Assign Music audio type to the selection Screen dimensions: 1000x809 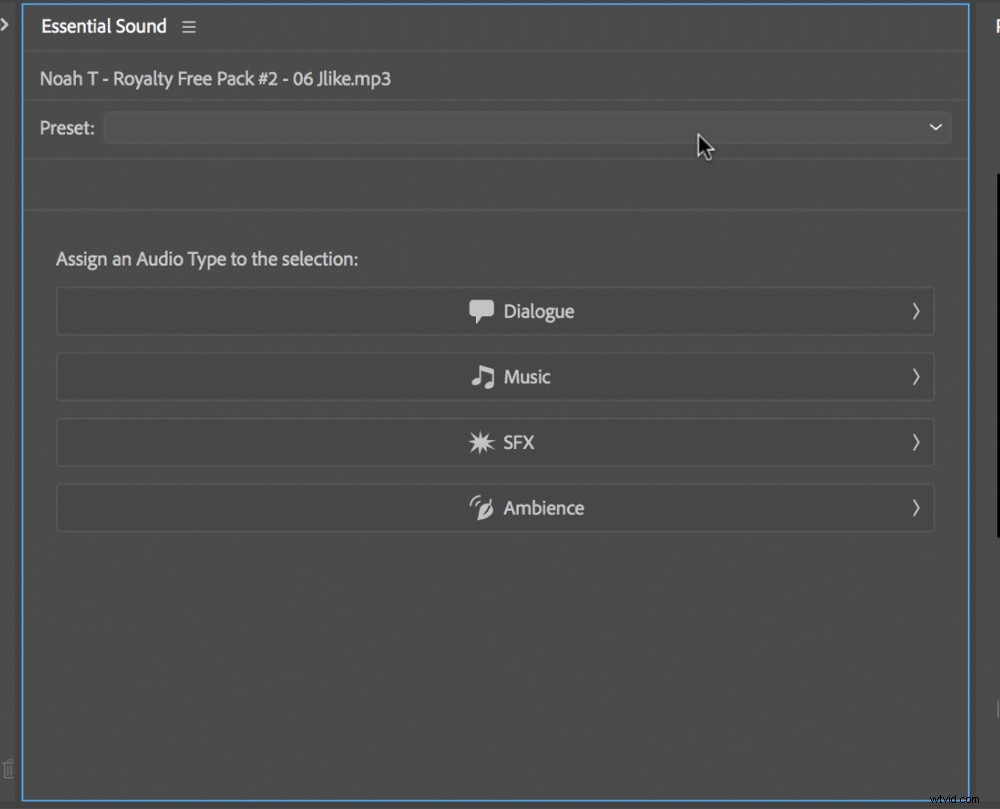495,377
